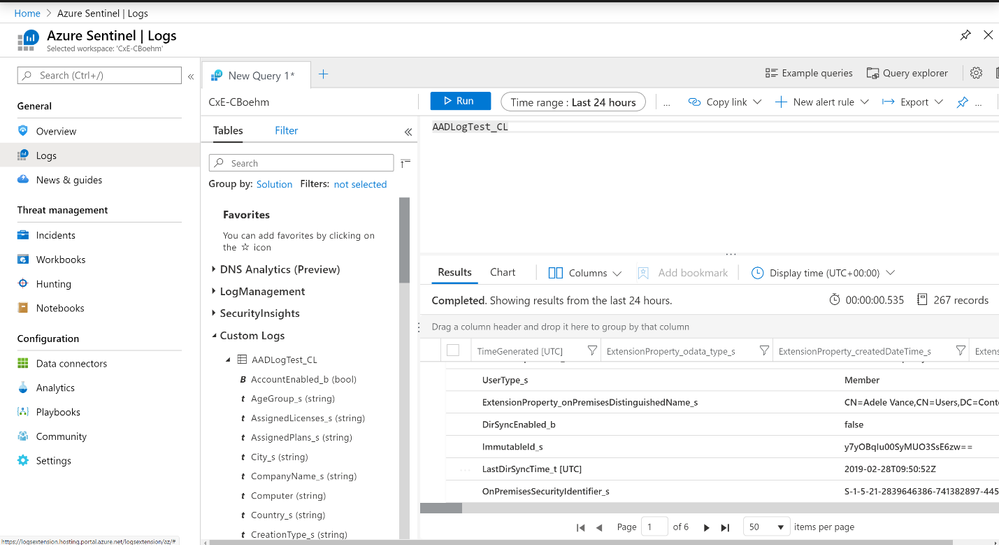Click the Playbooks icon
Image resolution: width=999 pixels, height=545 pixels.
[23, 412]
